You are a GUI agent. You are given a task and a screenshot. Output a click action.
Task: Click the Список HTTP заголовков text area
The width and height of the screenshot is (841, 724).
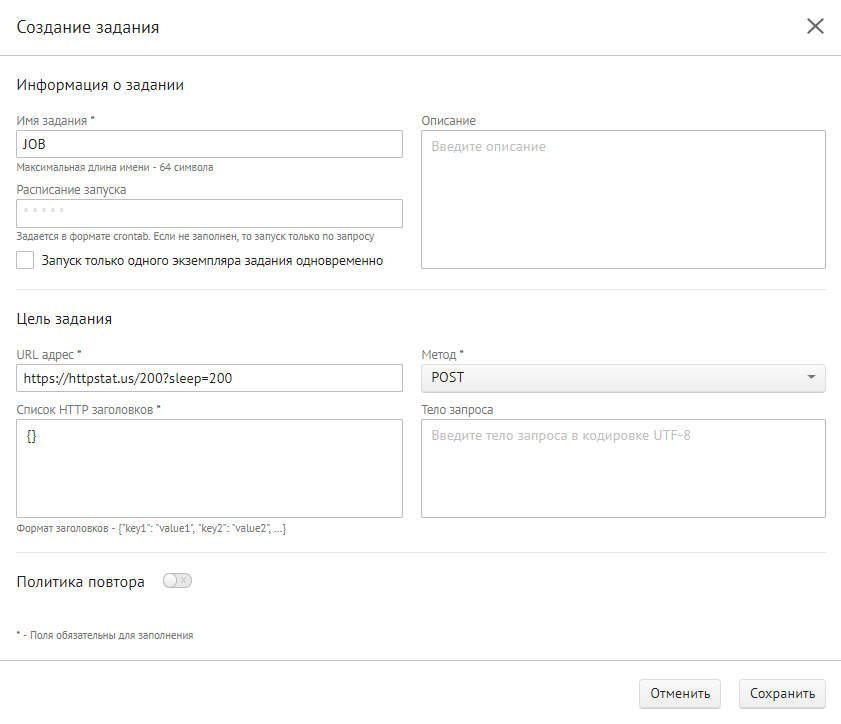209,468
